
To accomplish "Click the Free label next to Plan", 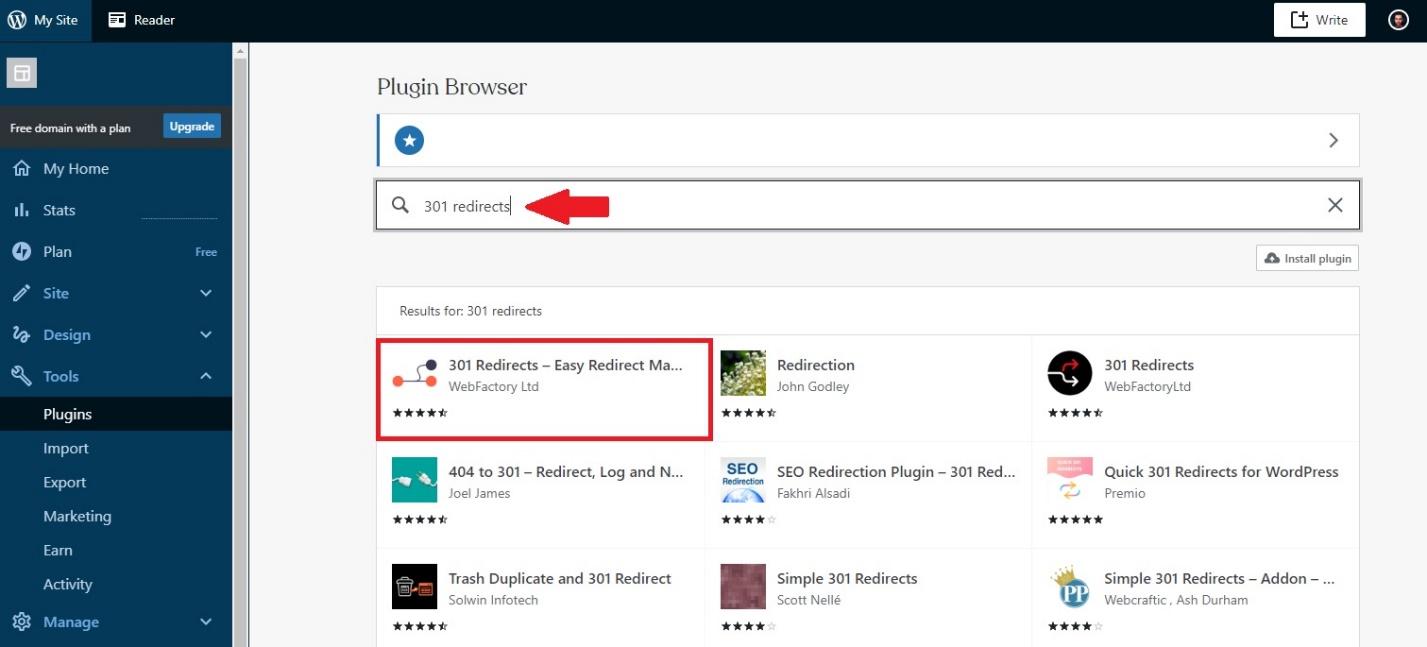I will coord(206,252).
